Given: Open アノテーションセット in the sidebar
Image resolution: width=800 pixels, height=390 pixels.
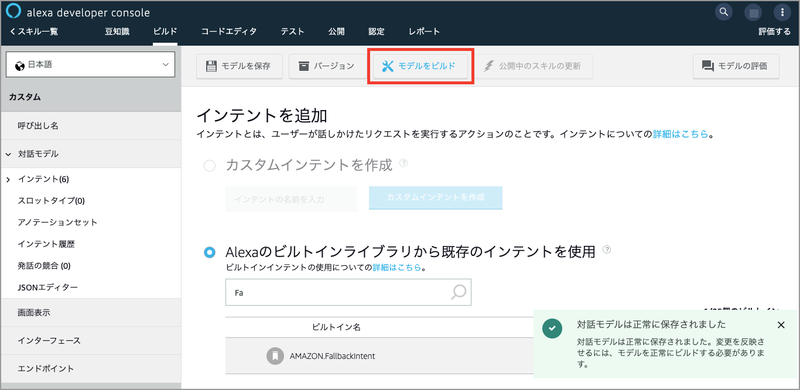Looking at the screenshot, I should coord(57,223).
